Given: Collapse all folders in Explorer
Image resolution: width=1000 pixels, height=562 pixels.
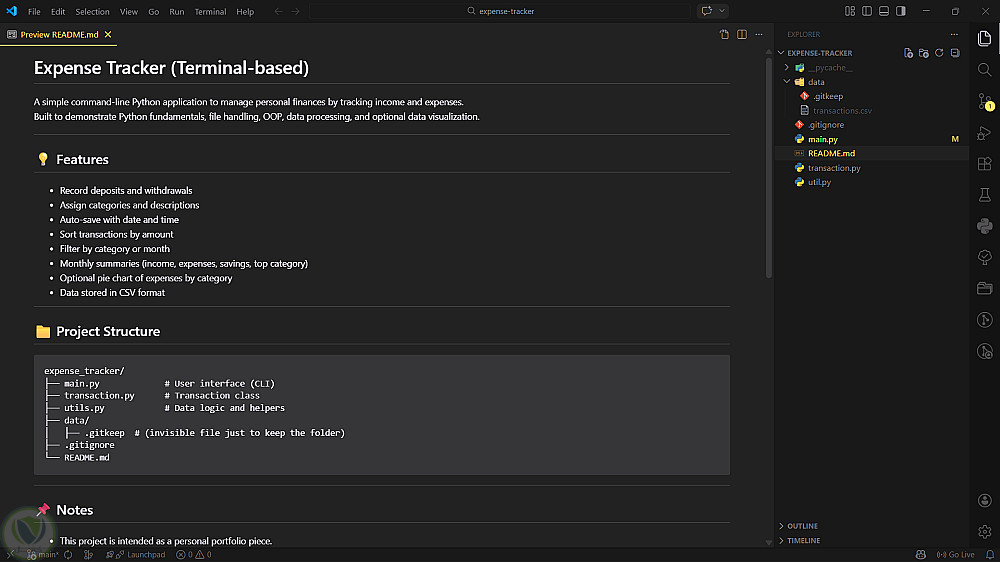Looking at the screenshot, I should pos(955,53).
